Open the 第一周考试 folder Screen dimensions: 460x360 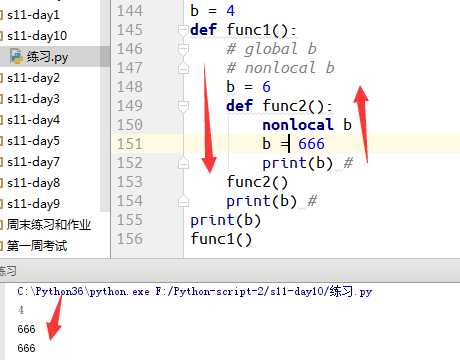(37, 246)
